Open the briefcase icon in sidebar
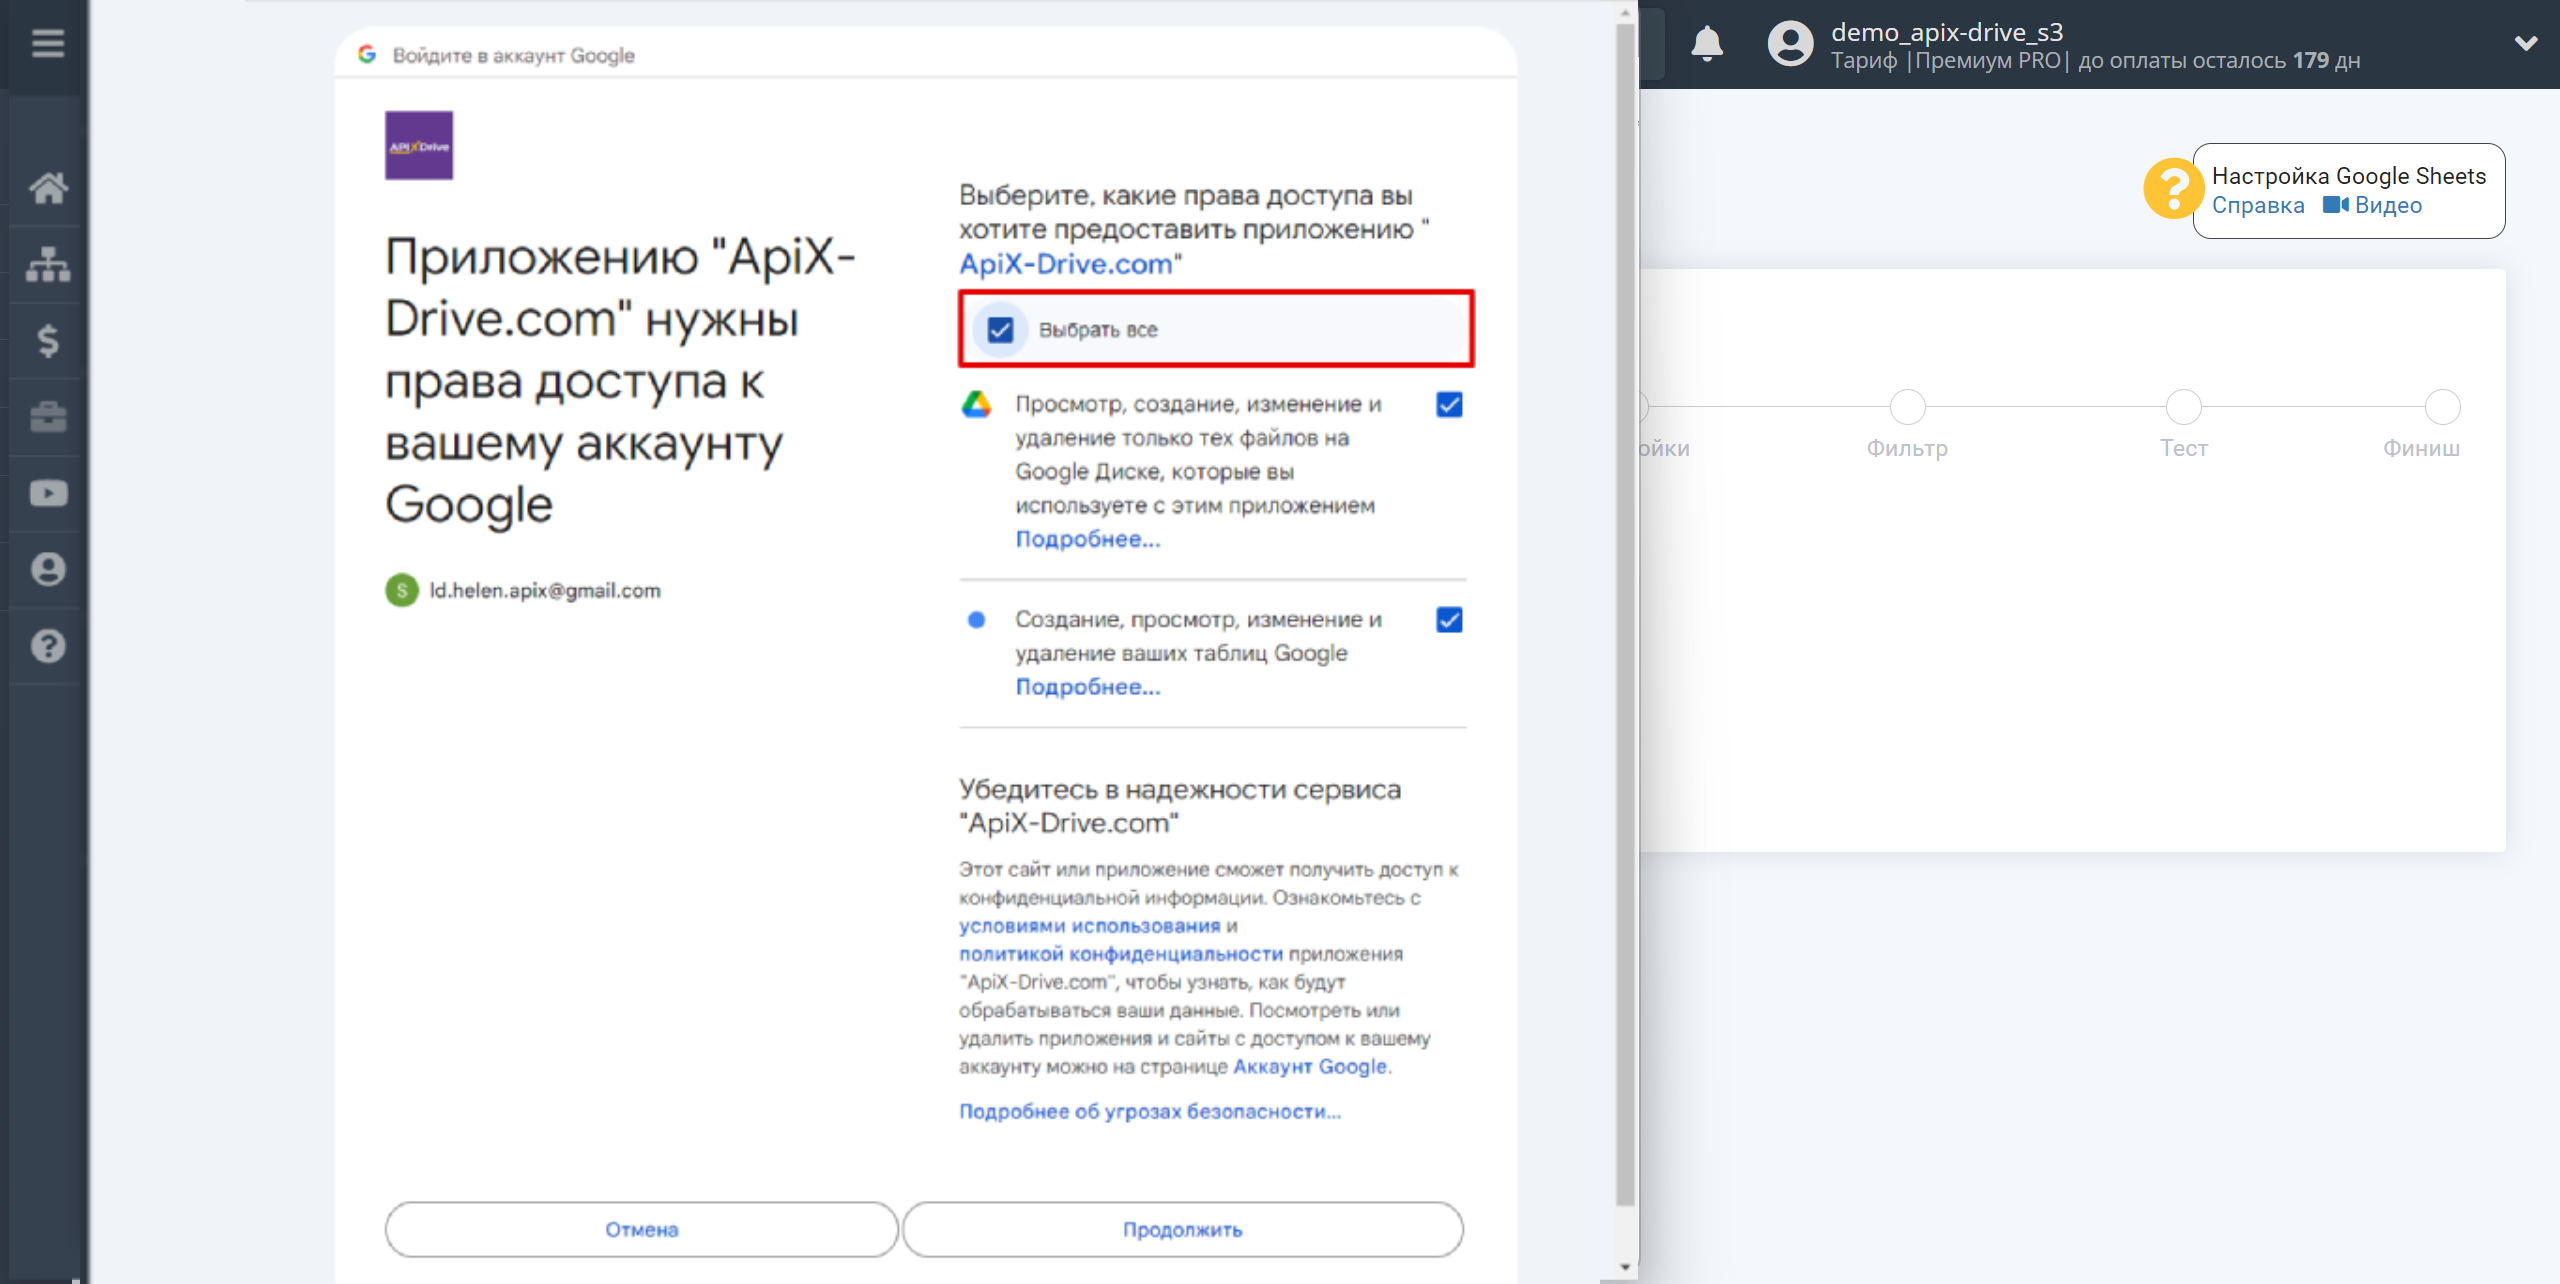Viewport: 2560px width, 1284px height. point(47,417)
